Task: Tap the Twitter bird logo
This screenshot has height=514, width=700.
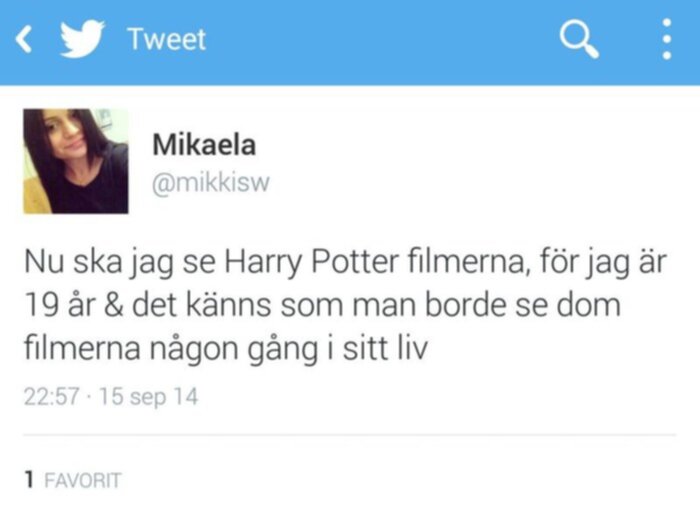Action: pyautogui.click(x=82, y=38)
